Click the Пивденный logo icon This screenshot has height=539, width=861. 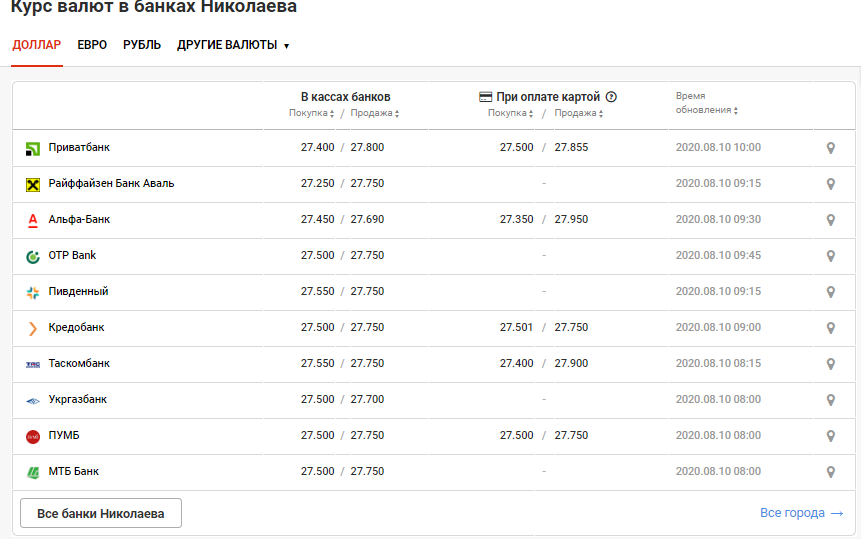point(32,292)
